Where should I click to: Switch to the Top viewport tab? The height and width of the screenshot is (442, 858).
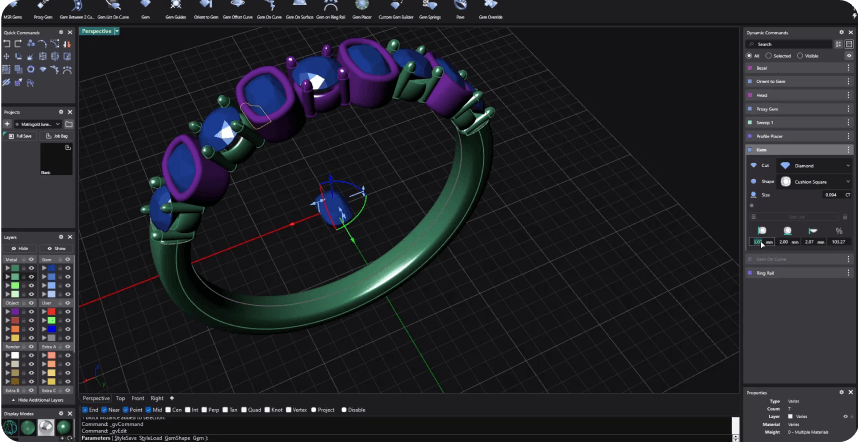click(x=121, y=398)
